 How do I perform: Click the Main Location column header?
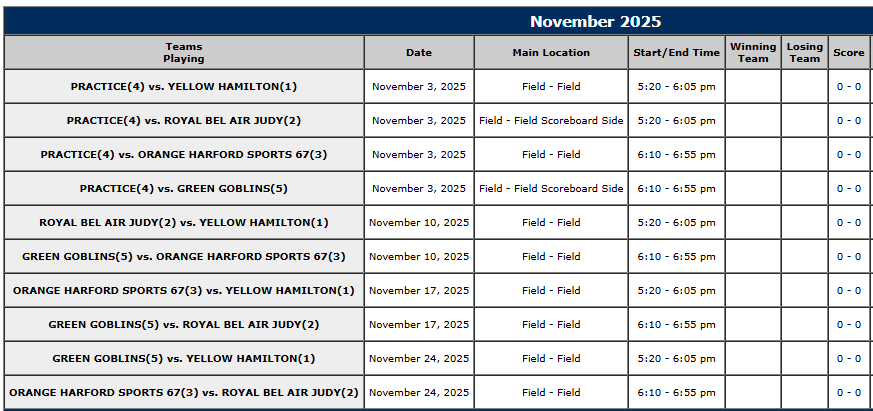[551, 52]
